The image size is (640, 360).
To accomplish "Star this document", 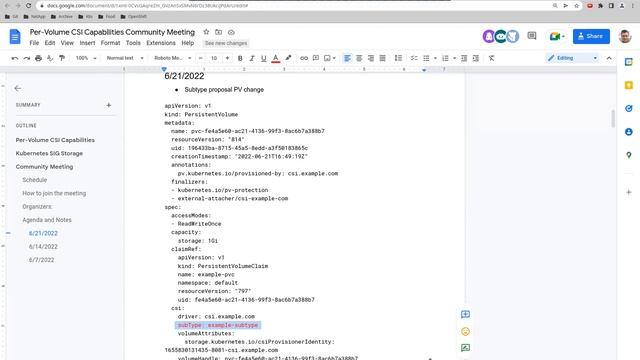I will click(x=206, y=32).
